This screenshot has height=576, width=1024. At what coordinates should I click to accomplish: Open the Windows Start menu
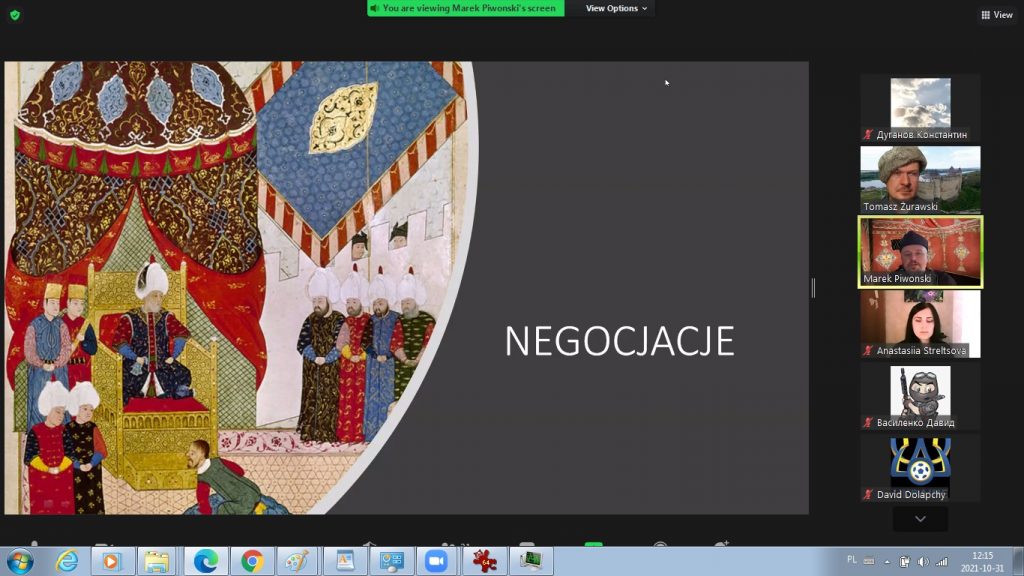[x=19, y=561]
